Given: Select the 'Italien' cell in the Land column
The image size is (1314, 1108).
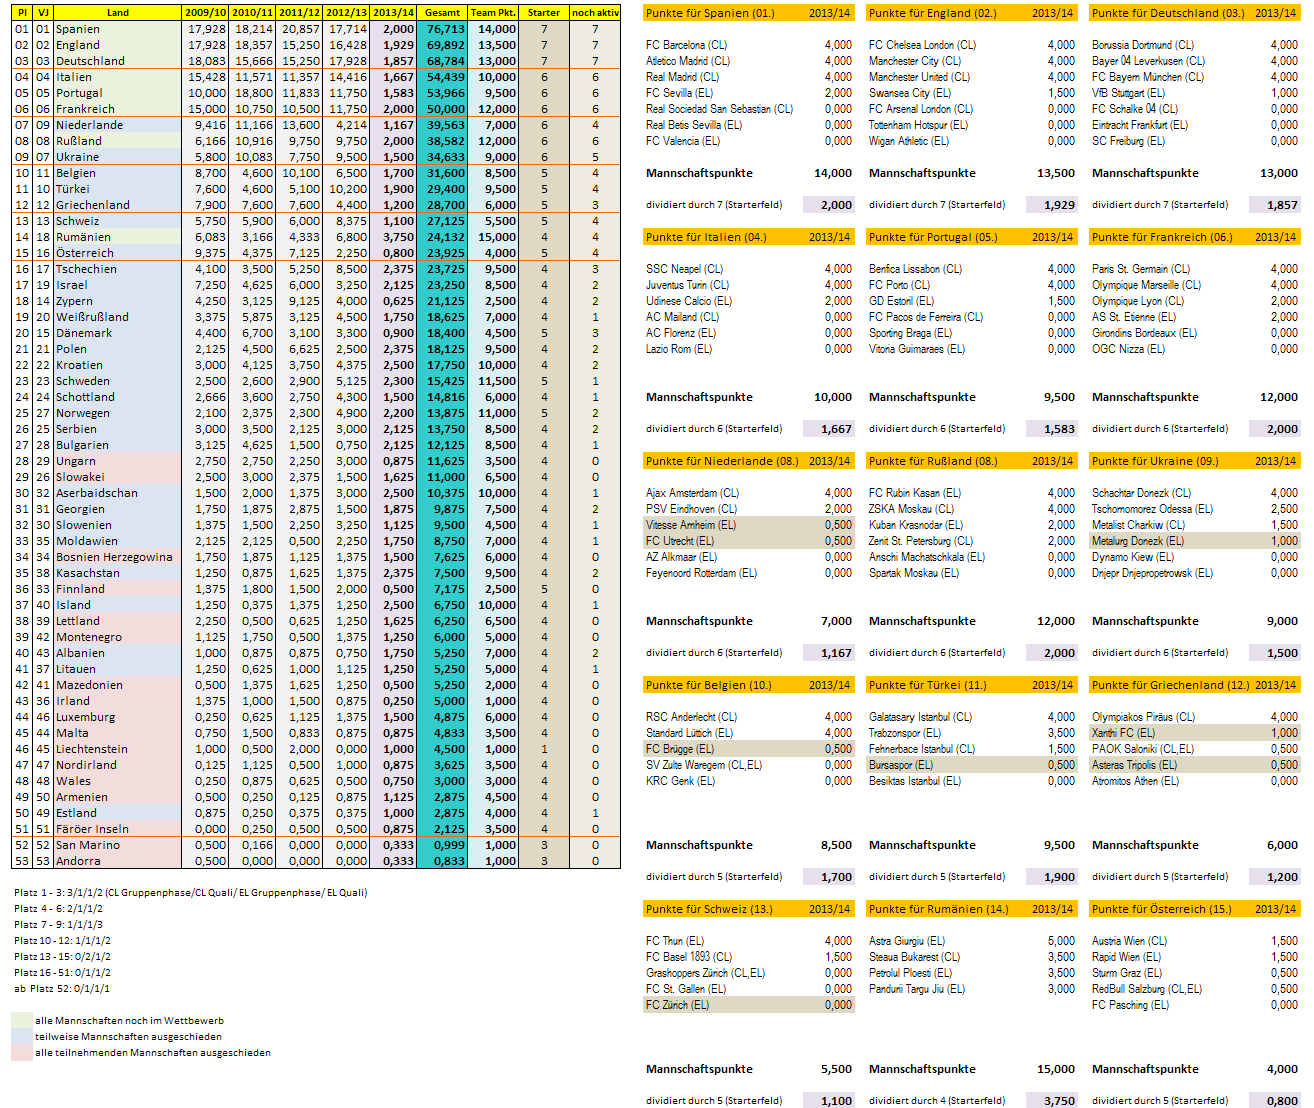Looking at the screenshot, I should [x=118, y=77].
